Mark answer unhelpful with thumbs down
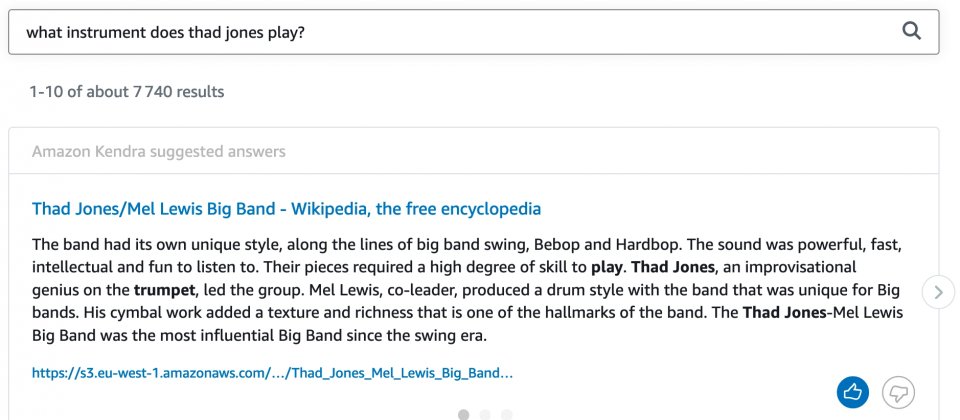Screen dimensions: 960x420 898,392
